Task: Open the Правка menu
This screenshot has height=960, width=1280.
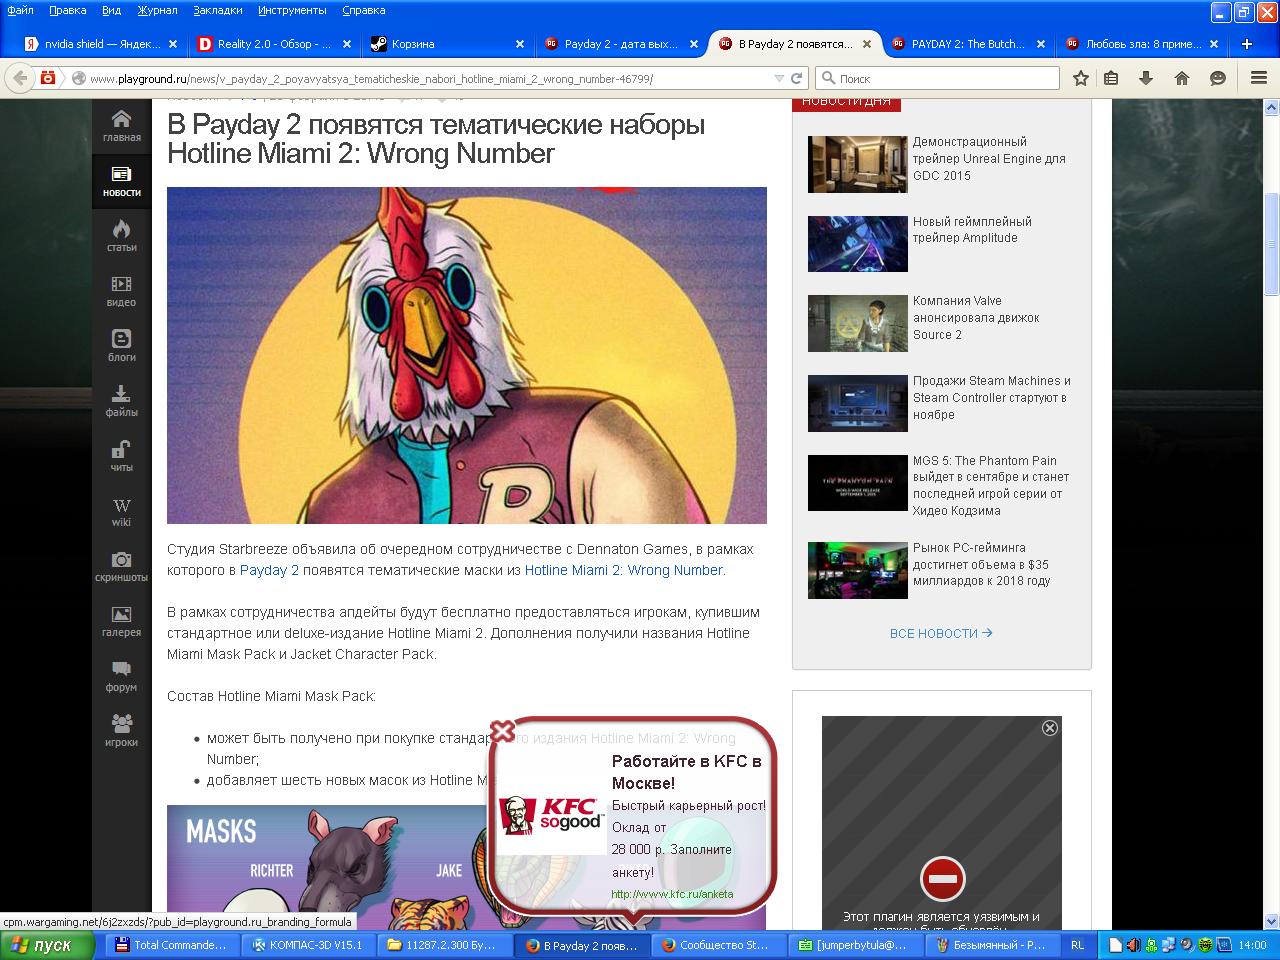Action: (x=67, y=10)
